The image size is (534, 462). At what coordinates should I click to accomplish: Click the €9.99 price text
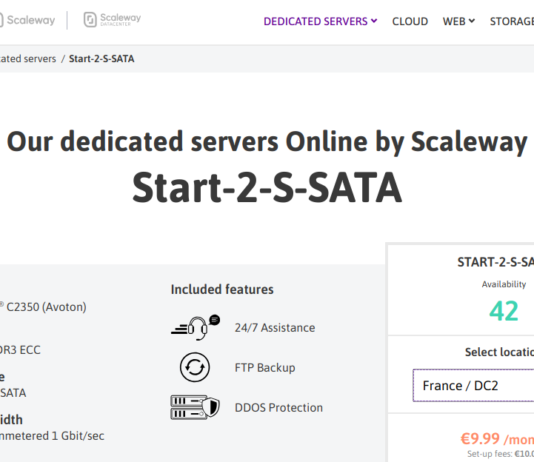click(x=480, y=439)
